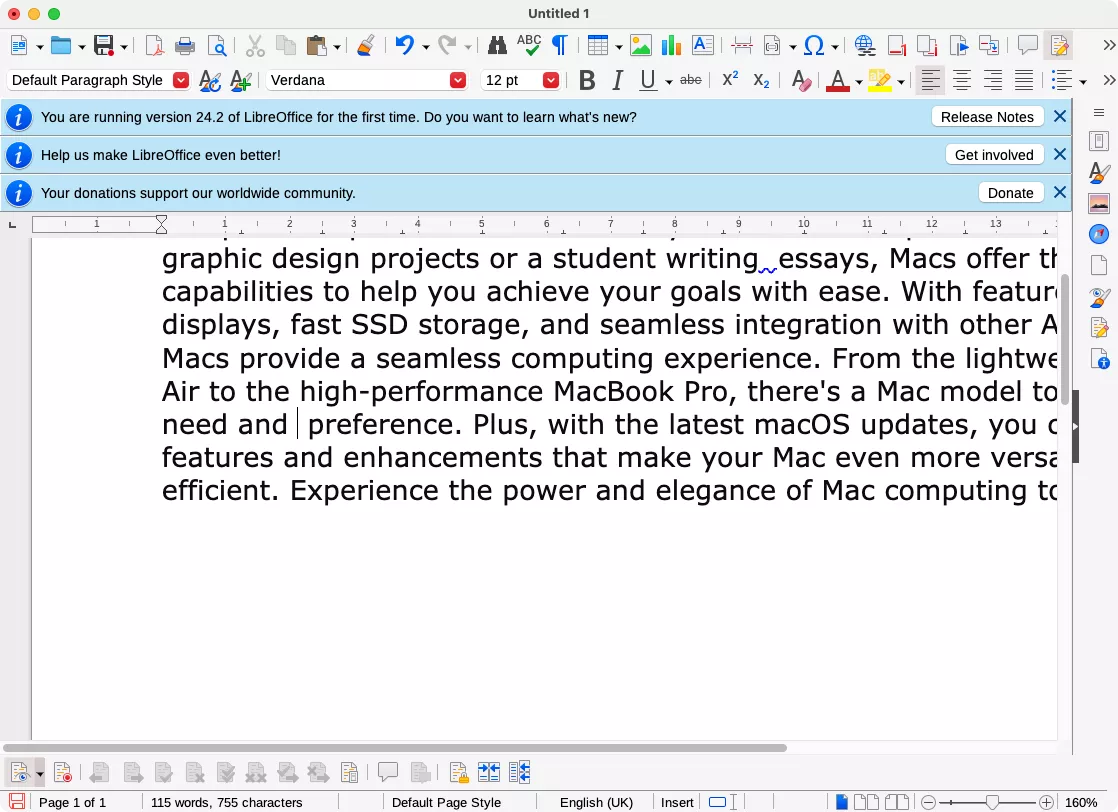
Task: Click the New document icon
Action: [x=19, y=46]
